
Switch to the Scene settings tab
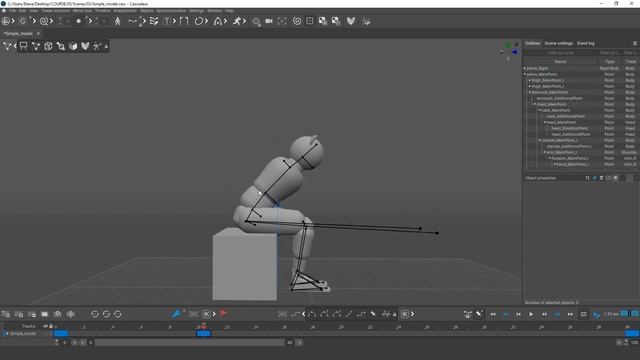(559, 43)
